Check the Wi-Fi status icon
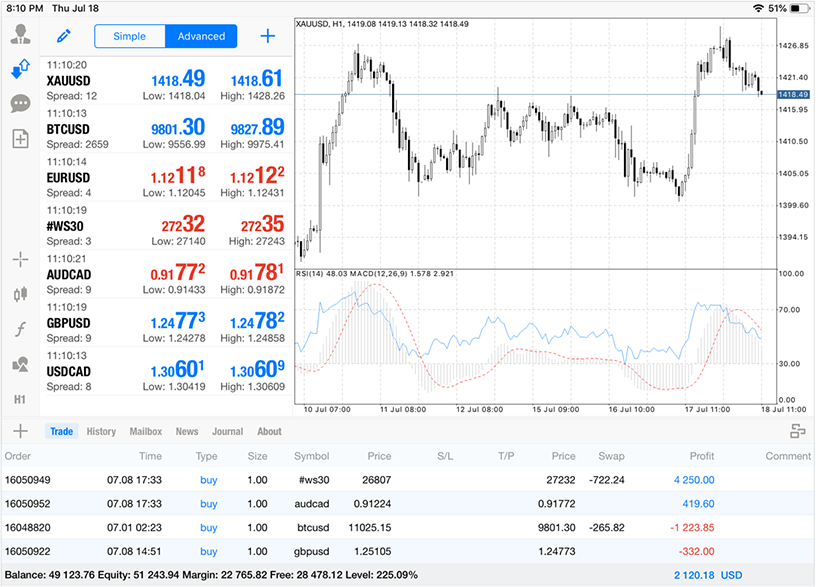The image size is (816, 587). tap(759, 8)
